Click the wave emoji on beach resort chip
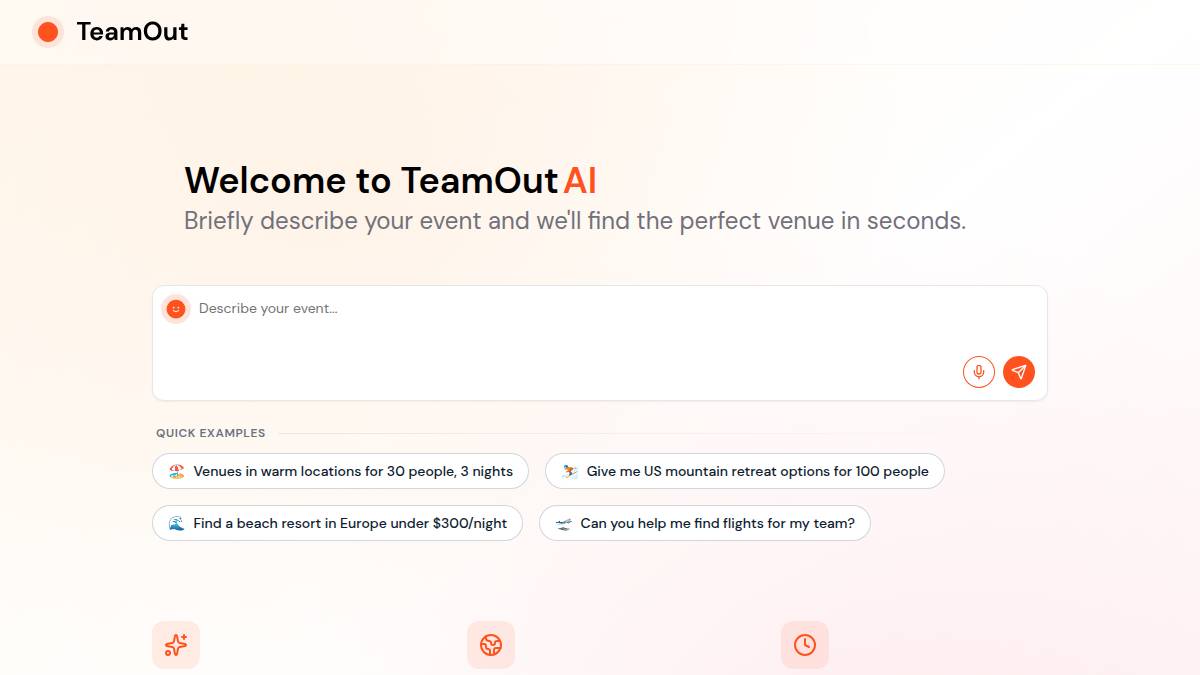 point(177,523)
